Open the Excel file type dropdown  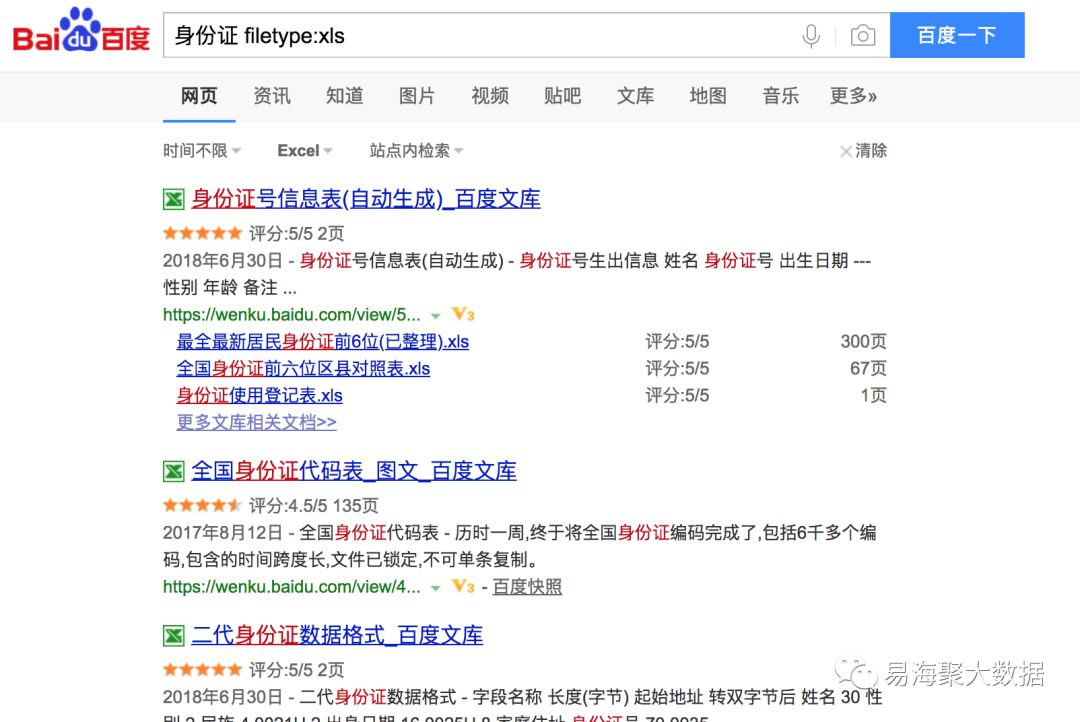click(304, 151)
